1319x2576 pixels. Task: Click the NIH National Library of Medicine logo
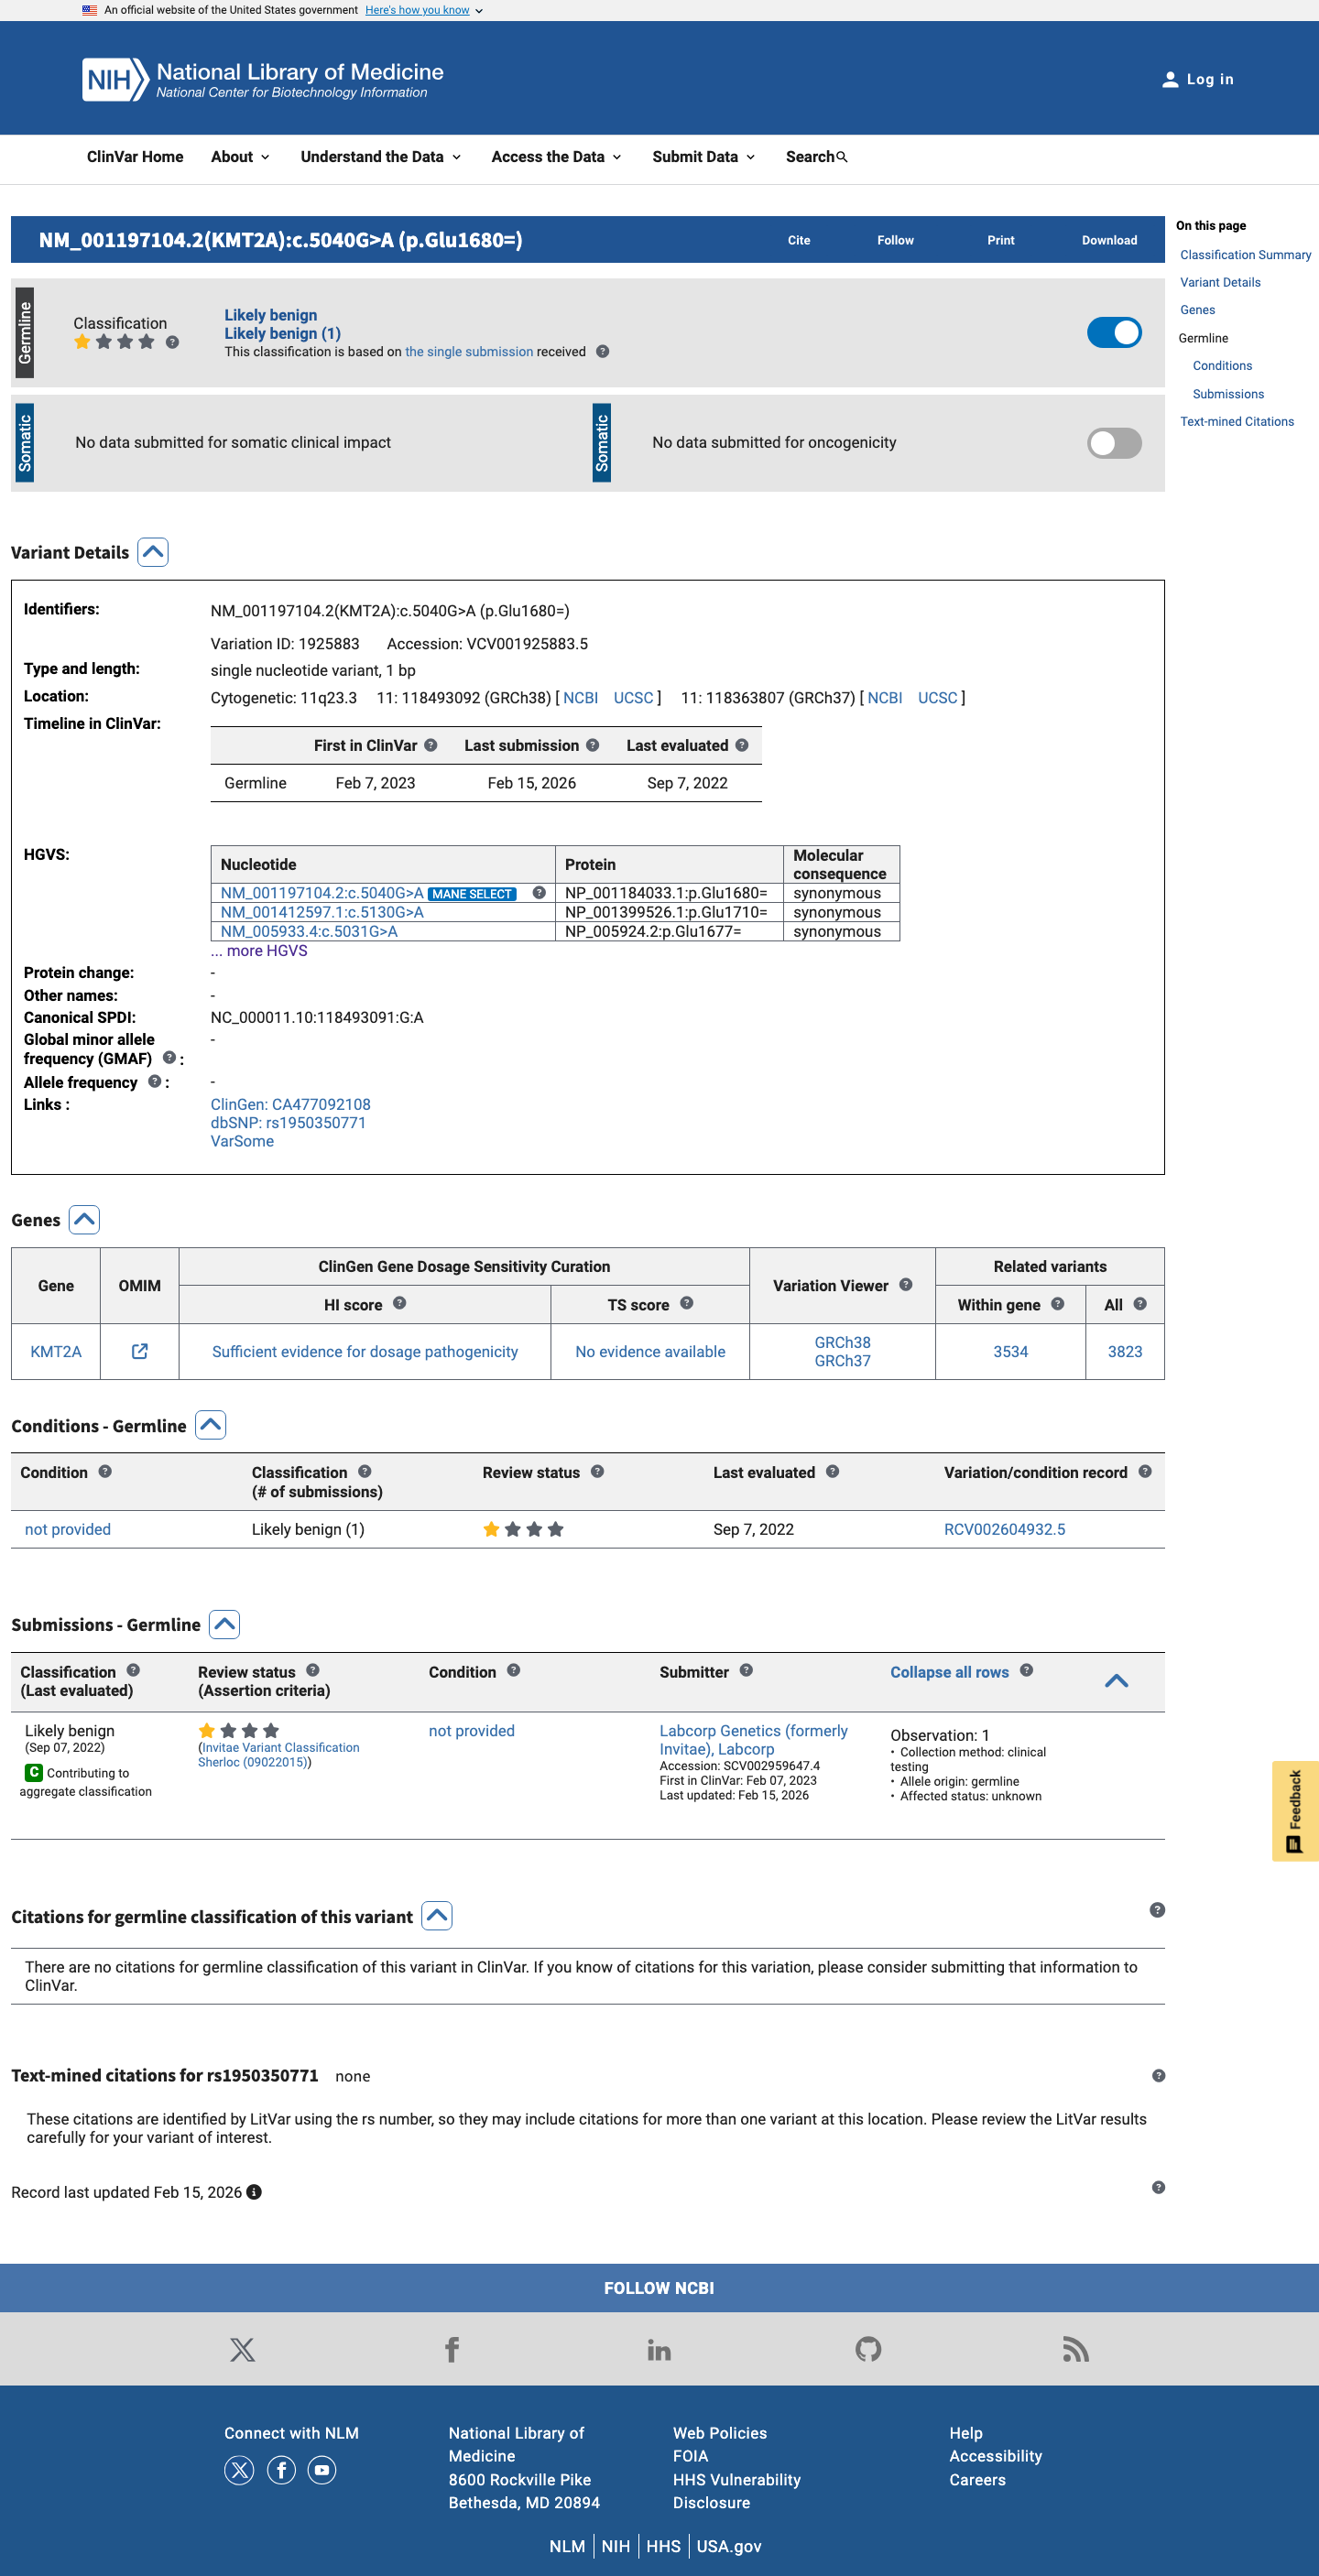point(263,79)
